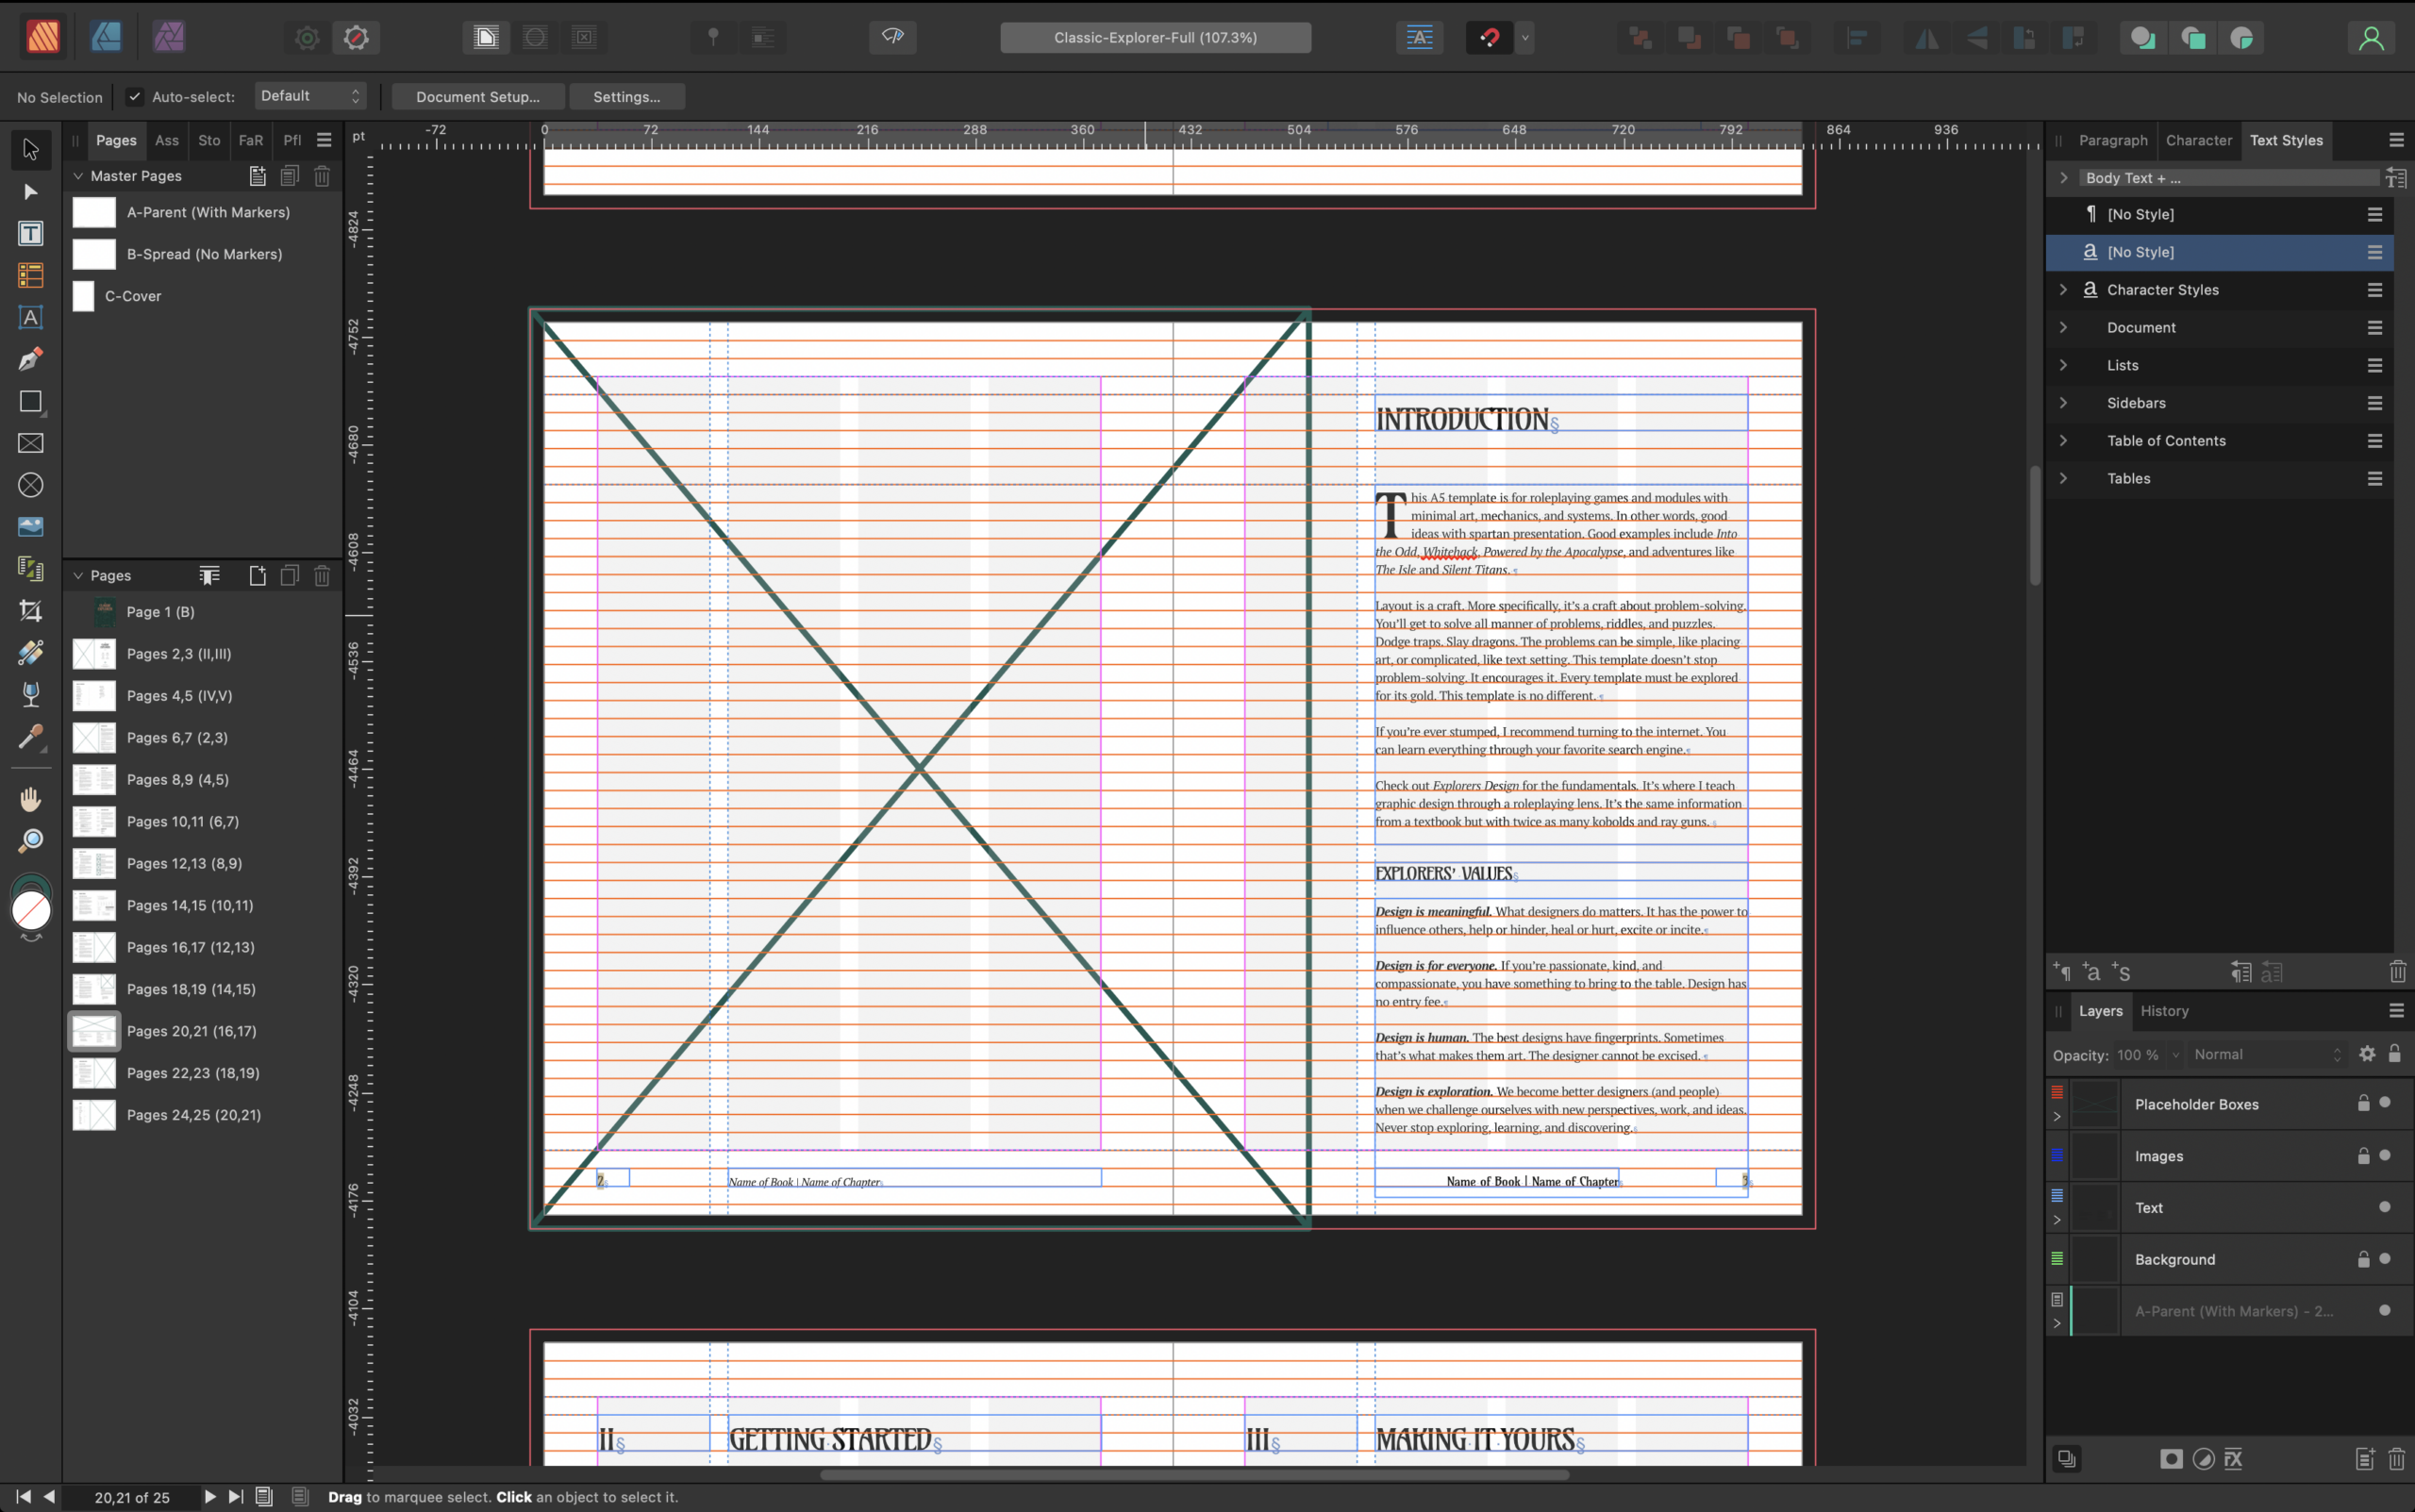Screen dimensions: 2415x1512
Task: Click the red Placeholder Boxes layer colour tag
Action: [x=2057, y=1092]
